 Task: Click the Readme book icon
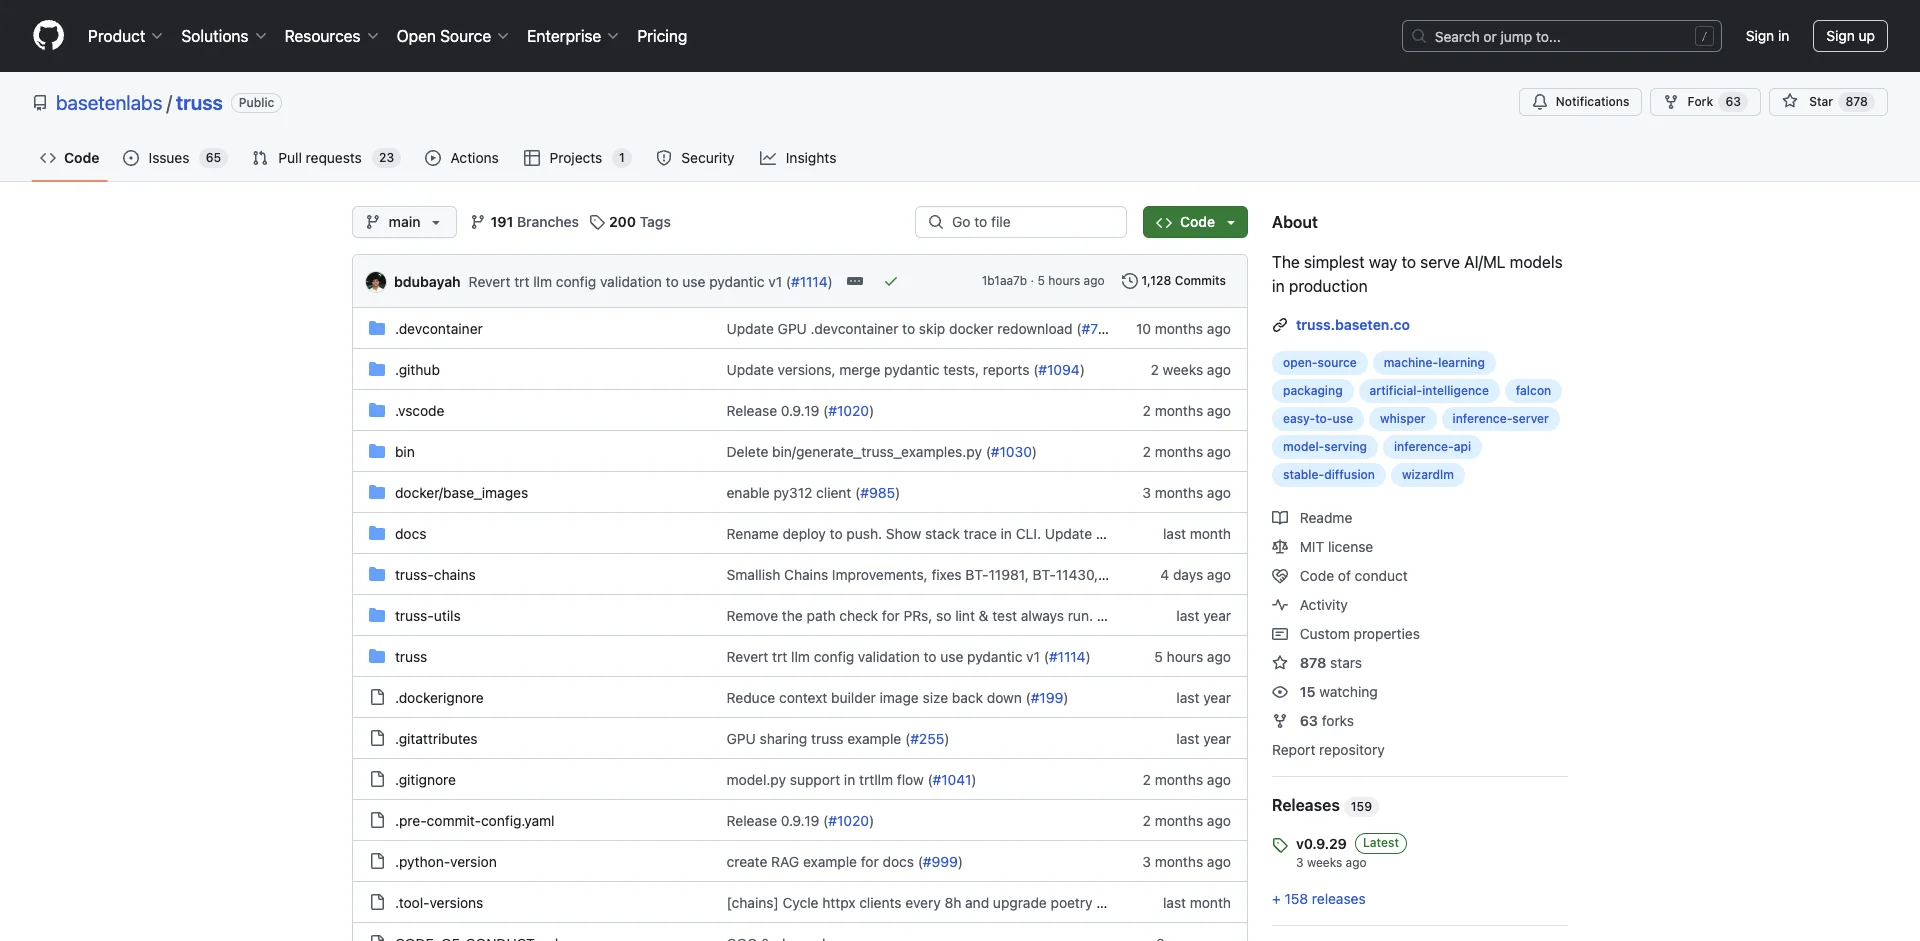[x=1280, y=518]
